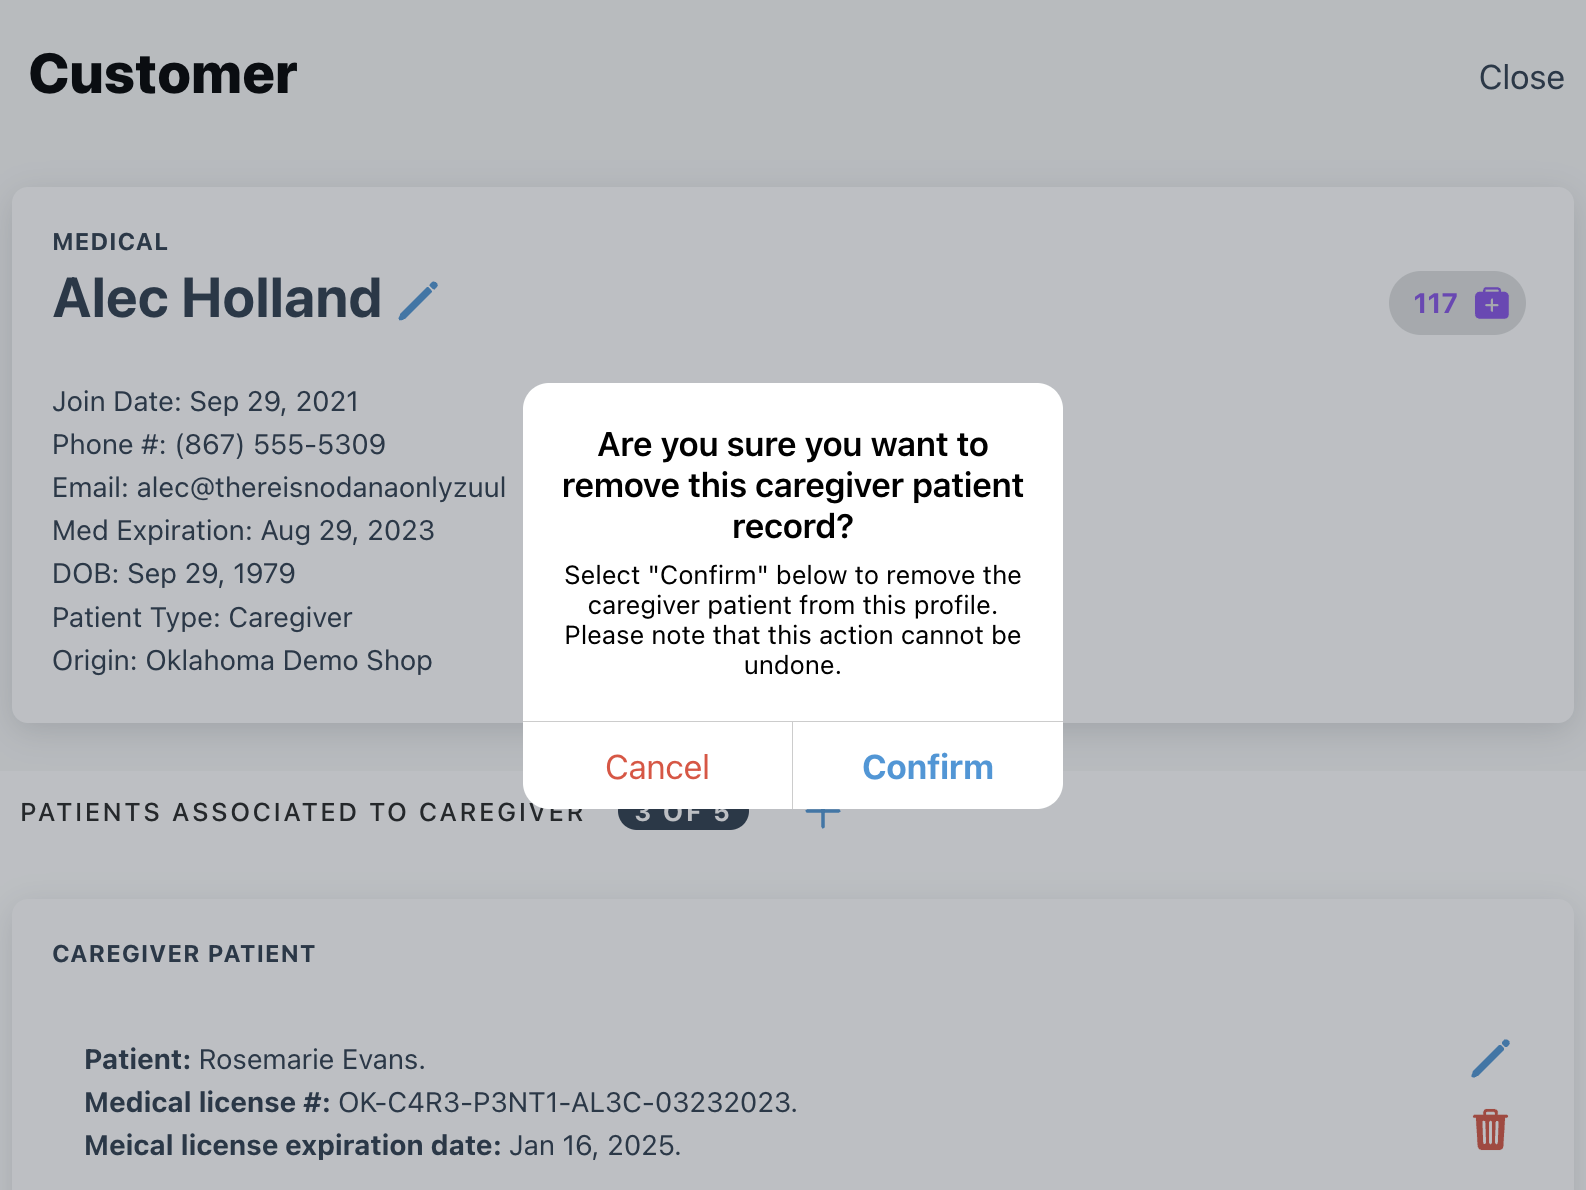The height and width of the screenshot is (1190, 1586).
Task: Click the Origin: Oklahoma Demo Shop line
Action: pyautogui.click(x=242, y=661)
